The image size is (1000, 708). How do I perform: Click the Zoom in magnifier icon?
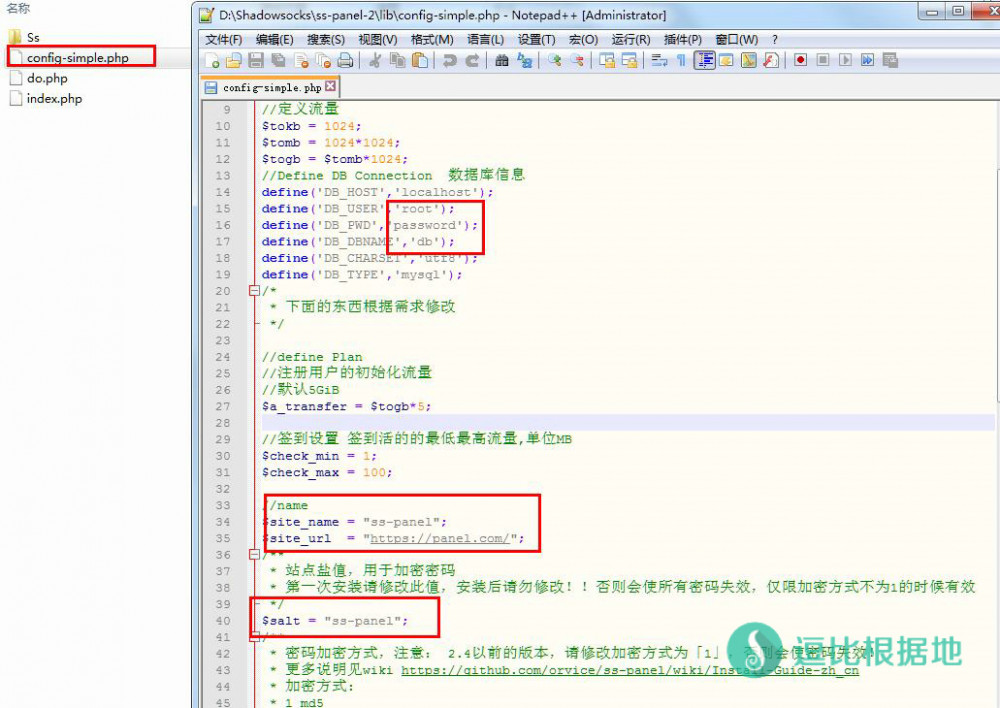click(555, 61)
